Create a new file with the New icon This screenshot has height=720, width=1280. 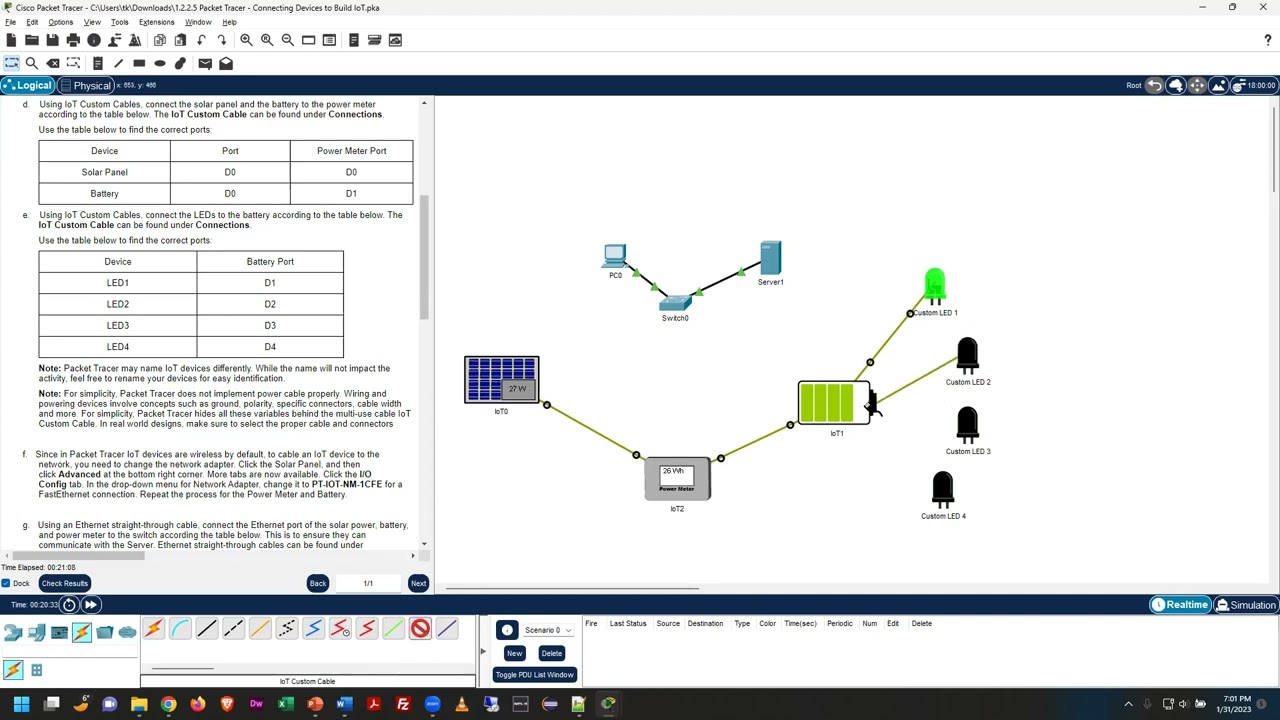(x=11, y=40)
